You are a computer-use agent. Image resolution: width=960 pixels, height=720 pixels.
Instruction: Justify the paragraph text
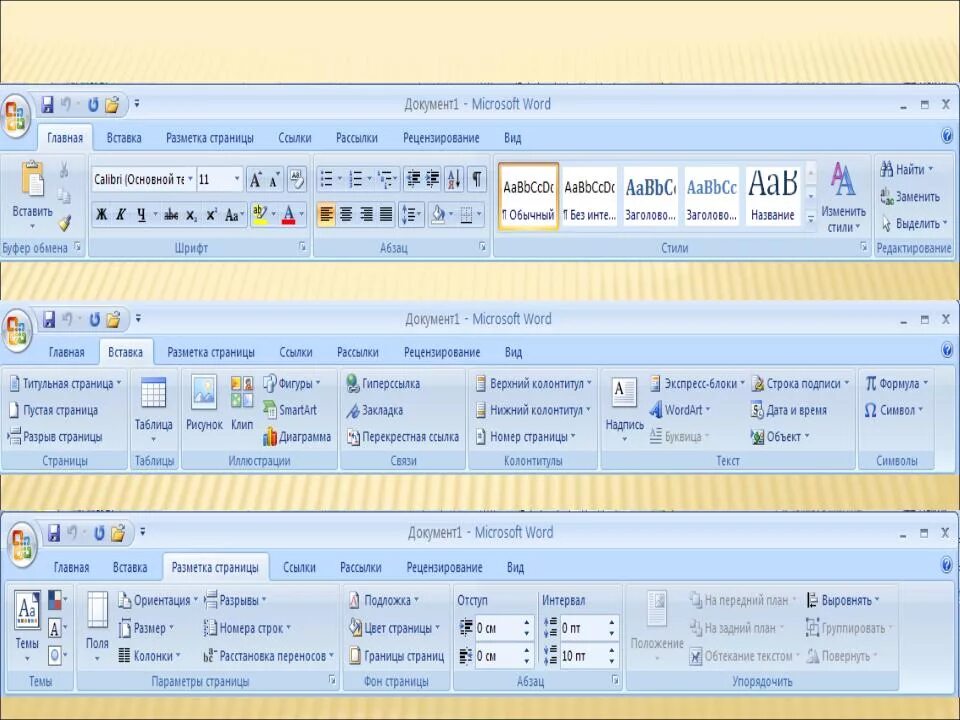tap(386, 214)
